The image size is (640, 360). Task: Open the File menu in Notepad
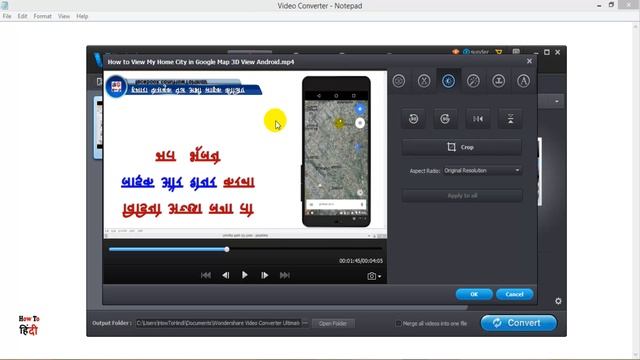[x=7, y=16]
